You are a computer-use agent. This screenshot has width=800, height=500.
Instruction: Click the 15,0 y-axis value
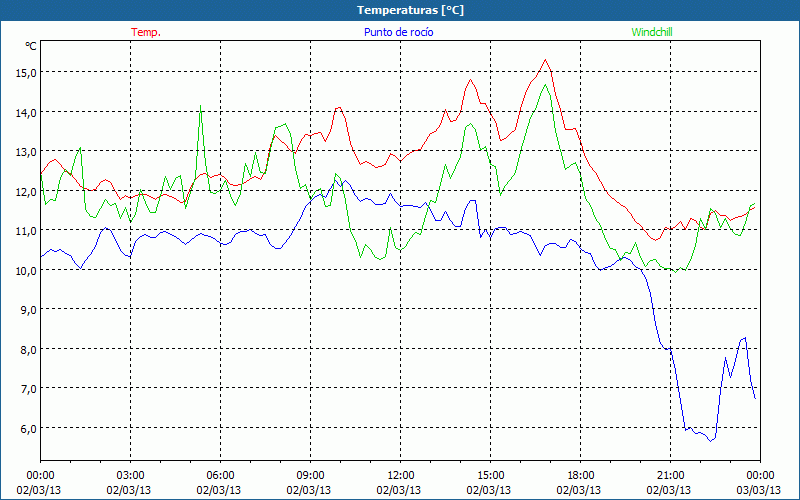pos(26,72)
